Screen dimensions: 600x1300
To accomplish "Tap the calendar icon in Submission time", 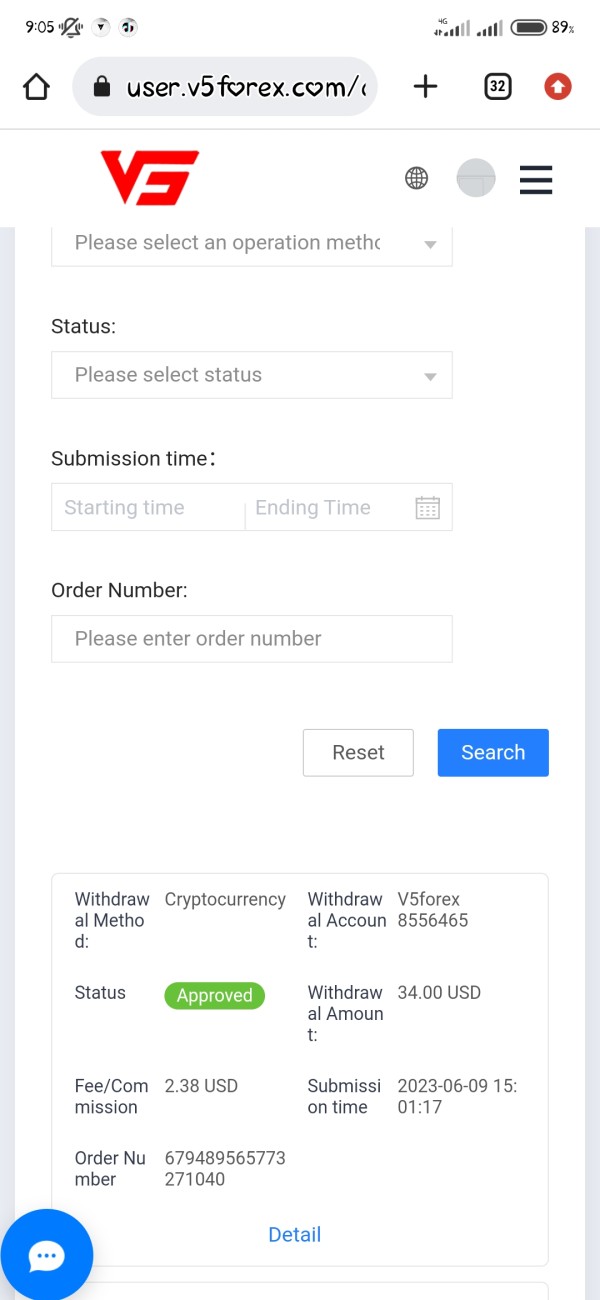I will click(x=427, y=508).
